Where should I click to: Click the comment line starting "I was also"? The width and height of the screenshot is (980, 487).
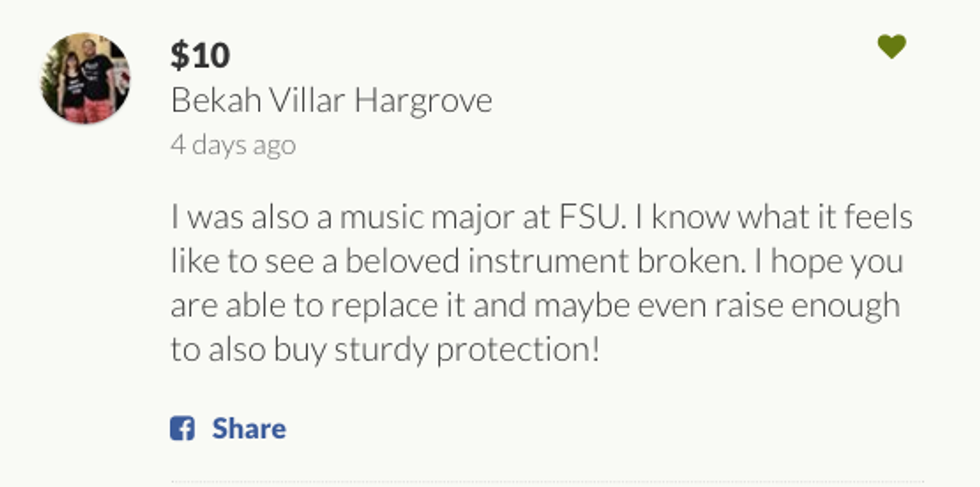pos(541,219)
